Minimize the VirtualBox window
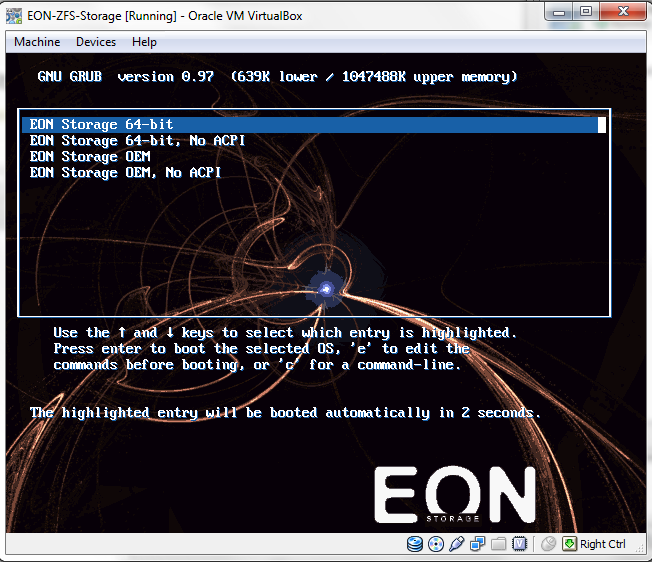The height and width of the screenshot is (562, 652). [559, 12]
